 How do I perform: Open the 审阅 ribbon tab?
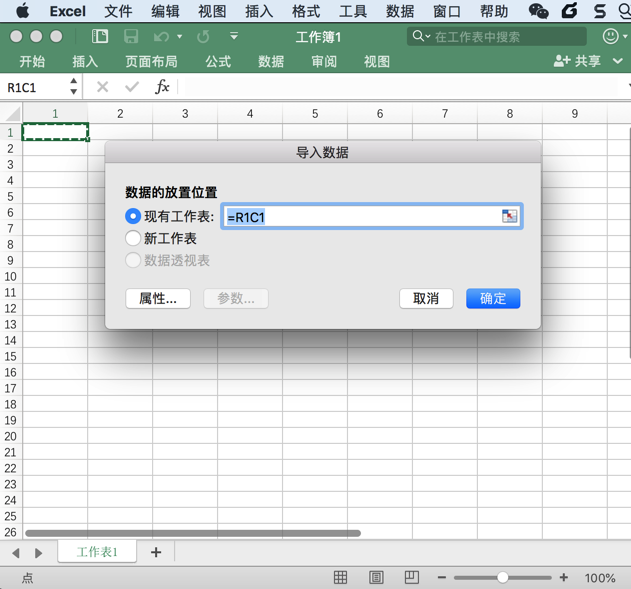pyautogui.click(x=324, y=62)
